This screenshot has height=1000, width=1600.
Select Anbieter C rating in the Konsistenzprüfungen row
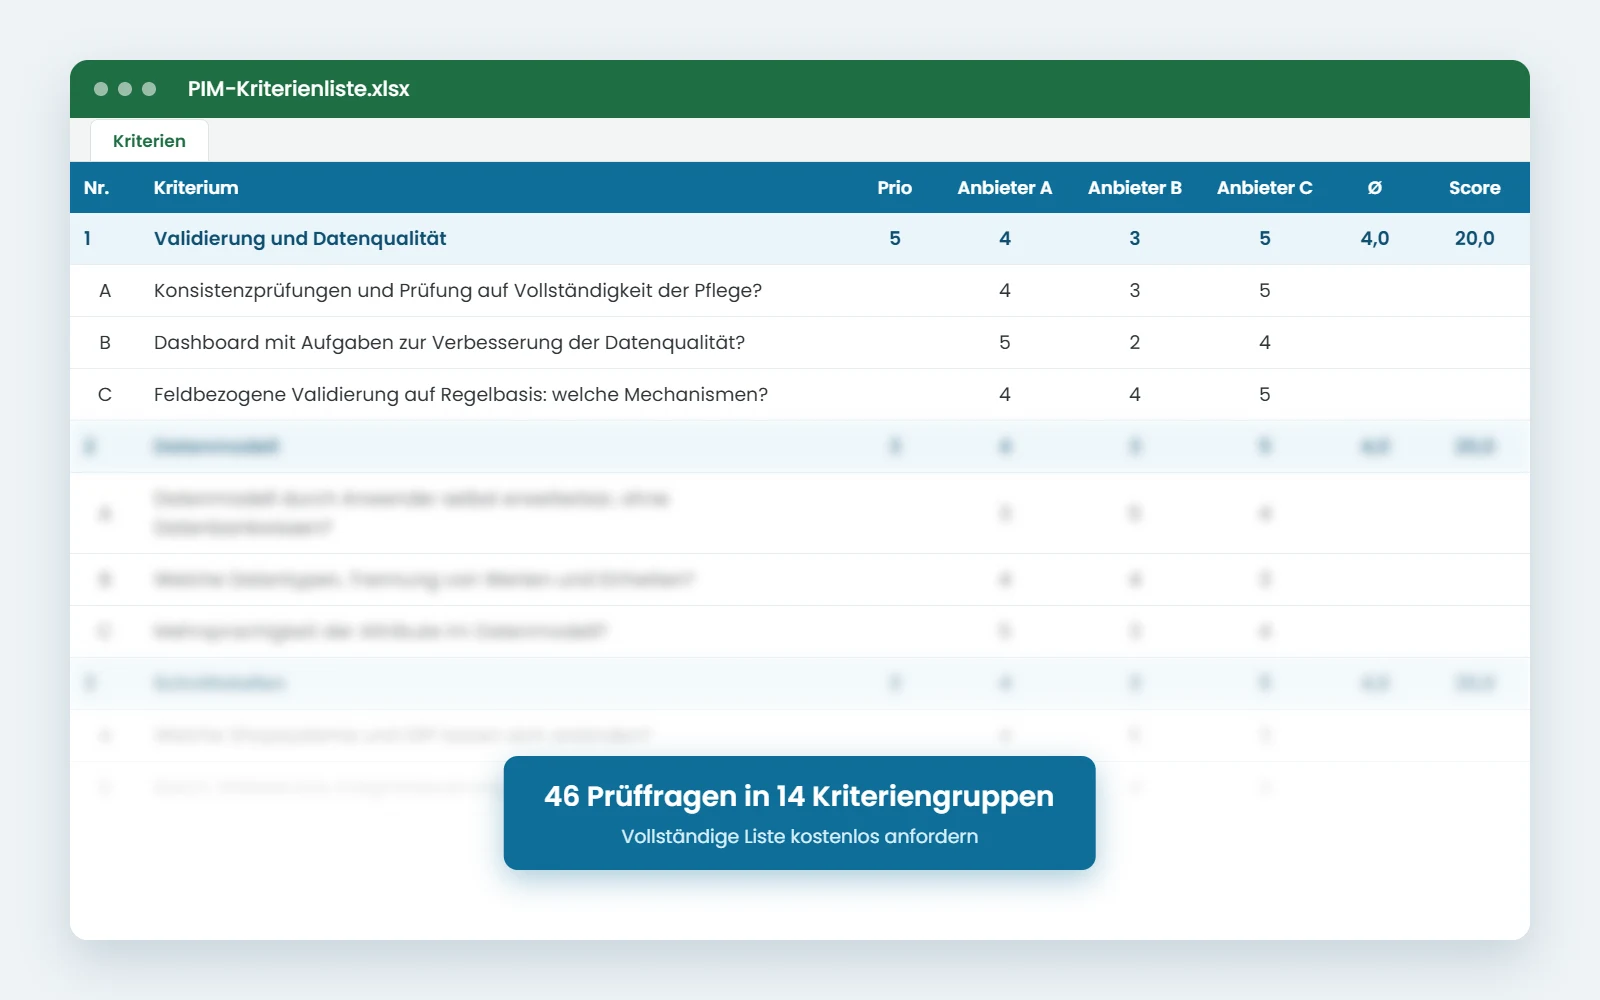[x=1265, y=291]
